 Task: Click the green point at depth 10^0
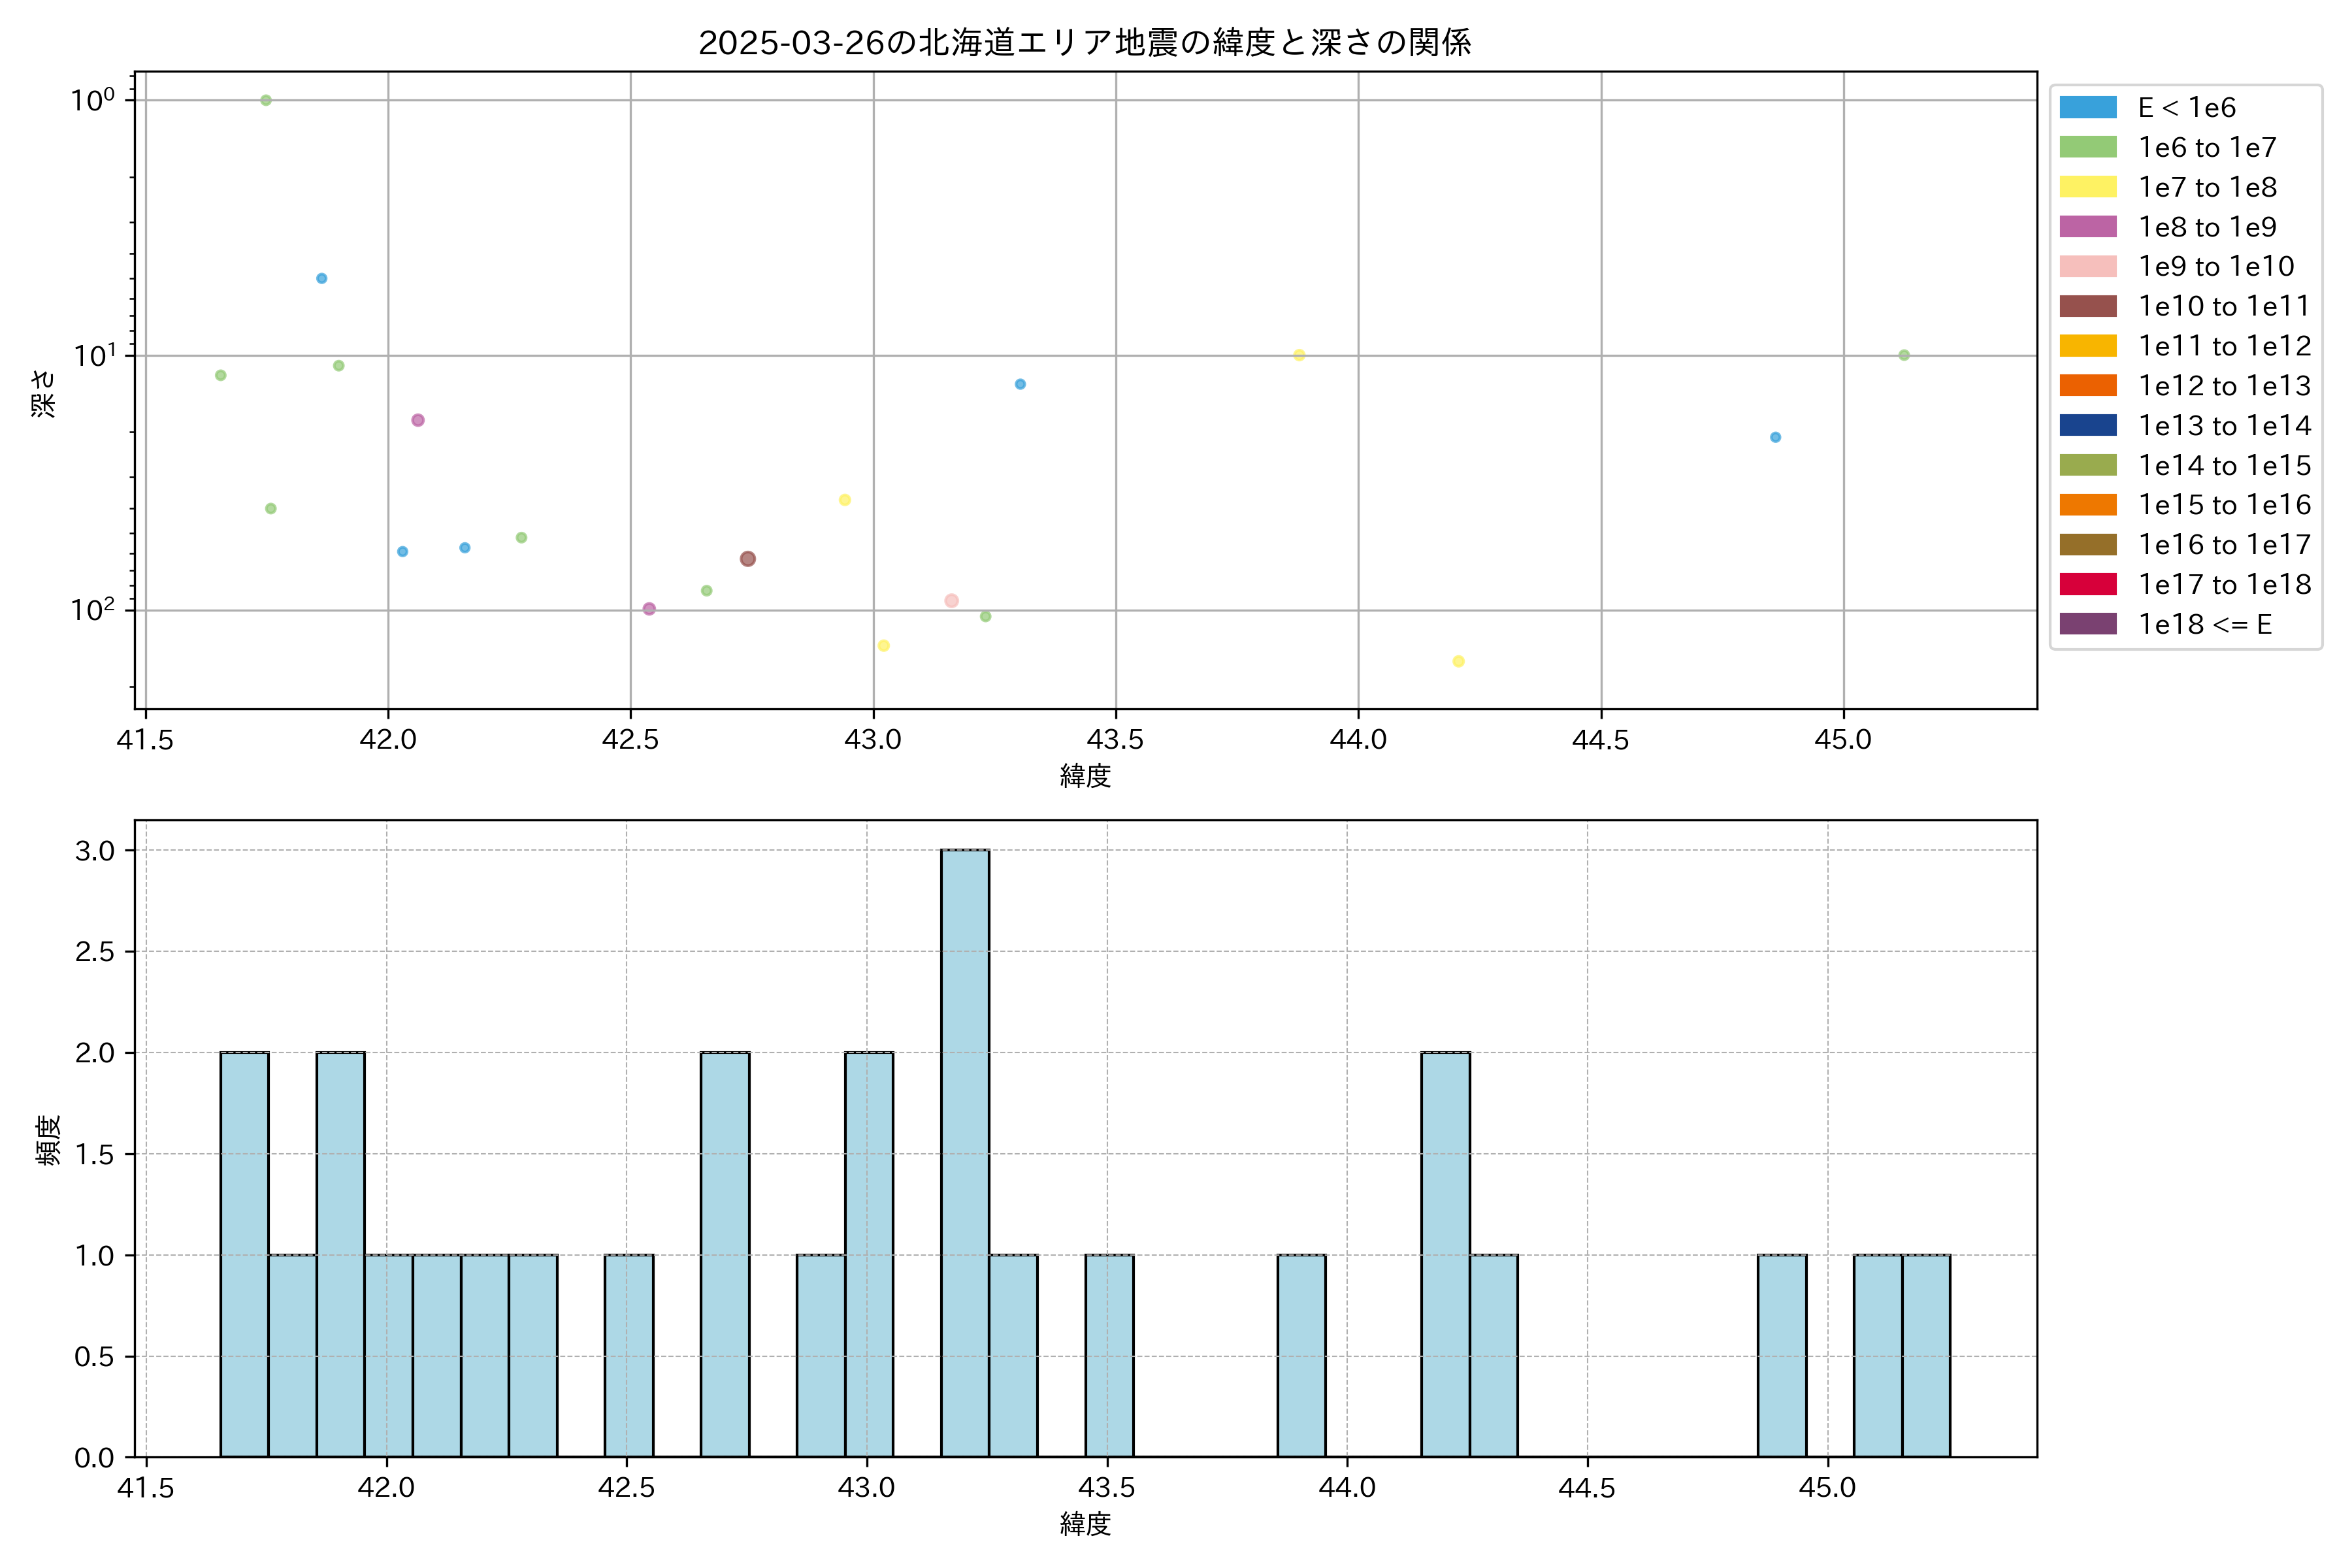[x=266, y=100]
